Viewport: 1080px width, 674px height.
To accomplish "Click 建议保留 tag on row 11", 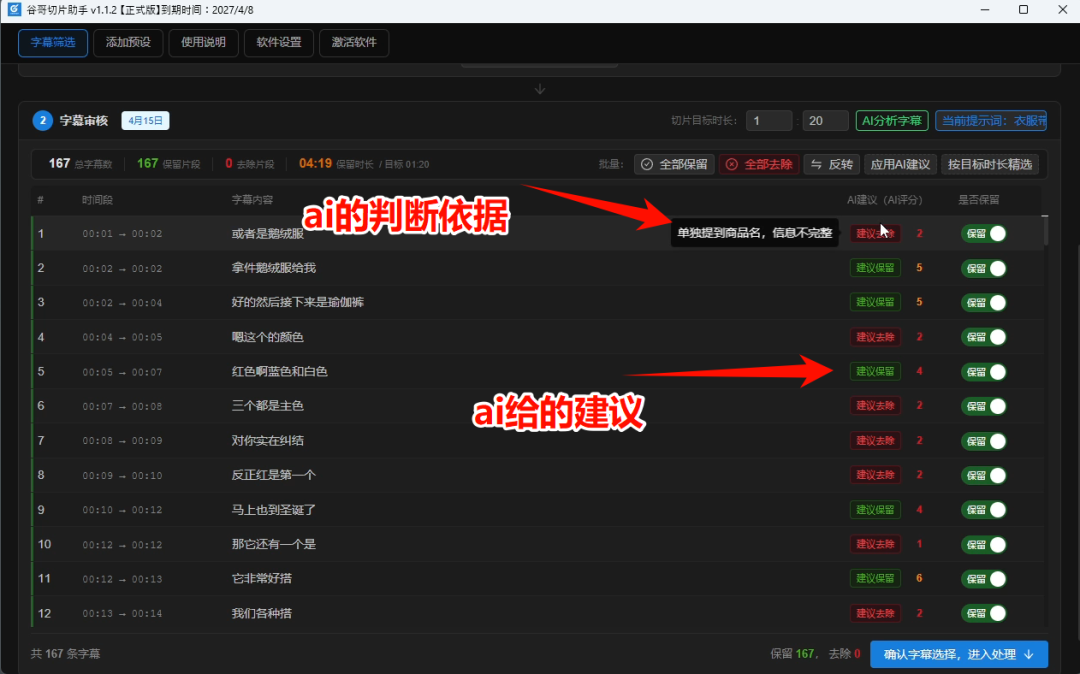I will click(875, 578).
